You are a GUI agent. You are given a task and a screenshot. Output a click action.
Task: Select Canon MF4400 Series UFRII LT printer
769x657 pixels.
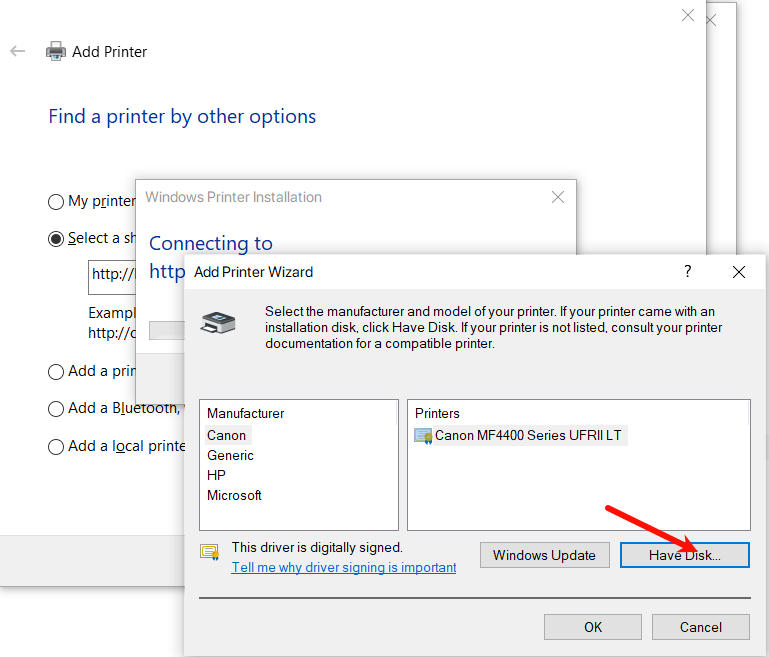tap(528, 435)
